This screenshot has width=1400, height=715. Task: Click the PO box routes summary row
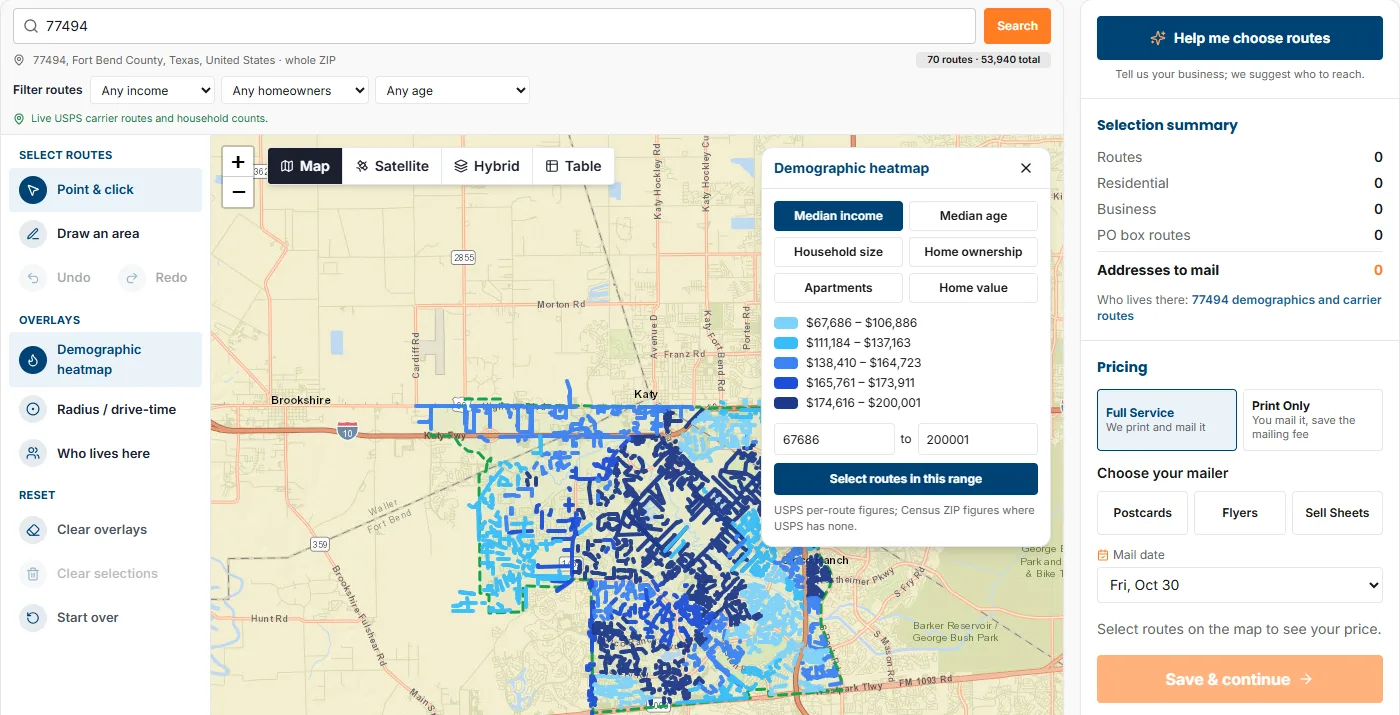[x=1240, y=235]
